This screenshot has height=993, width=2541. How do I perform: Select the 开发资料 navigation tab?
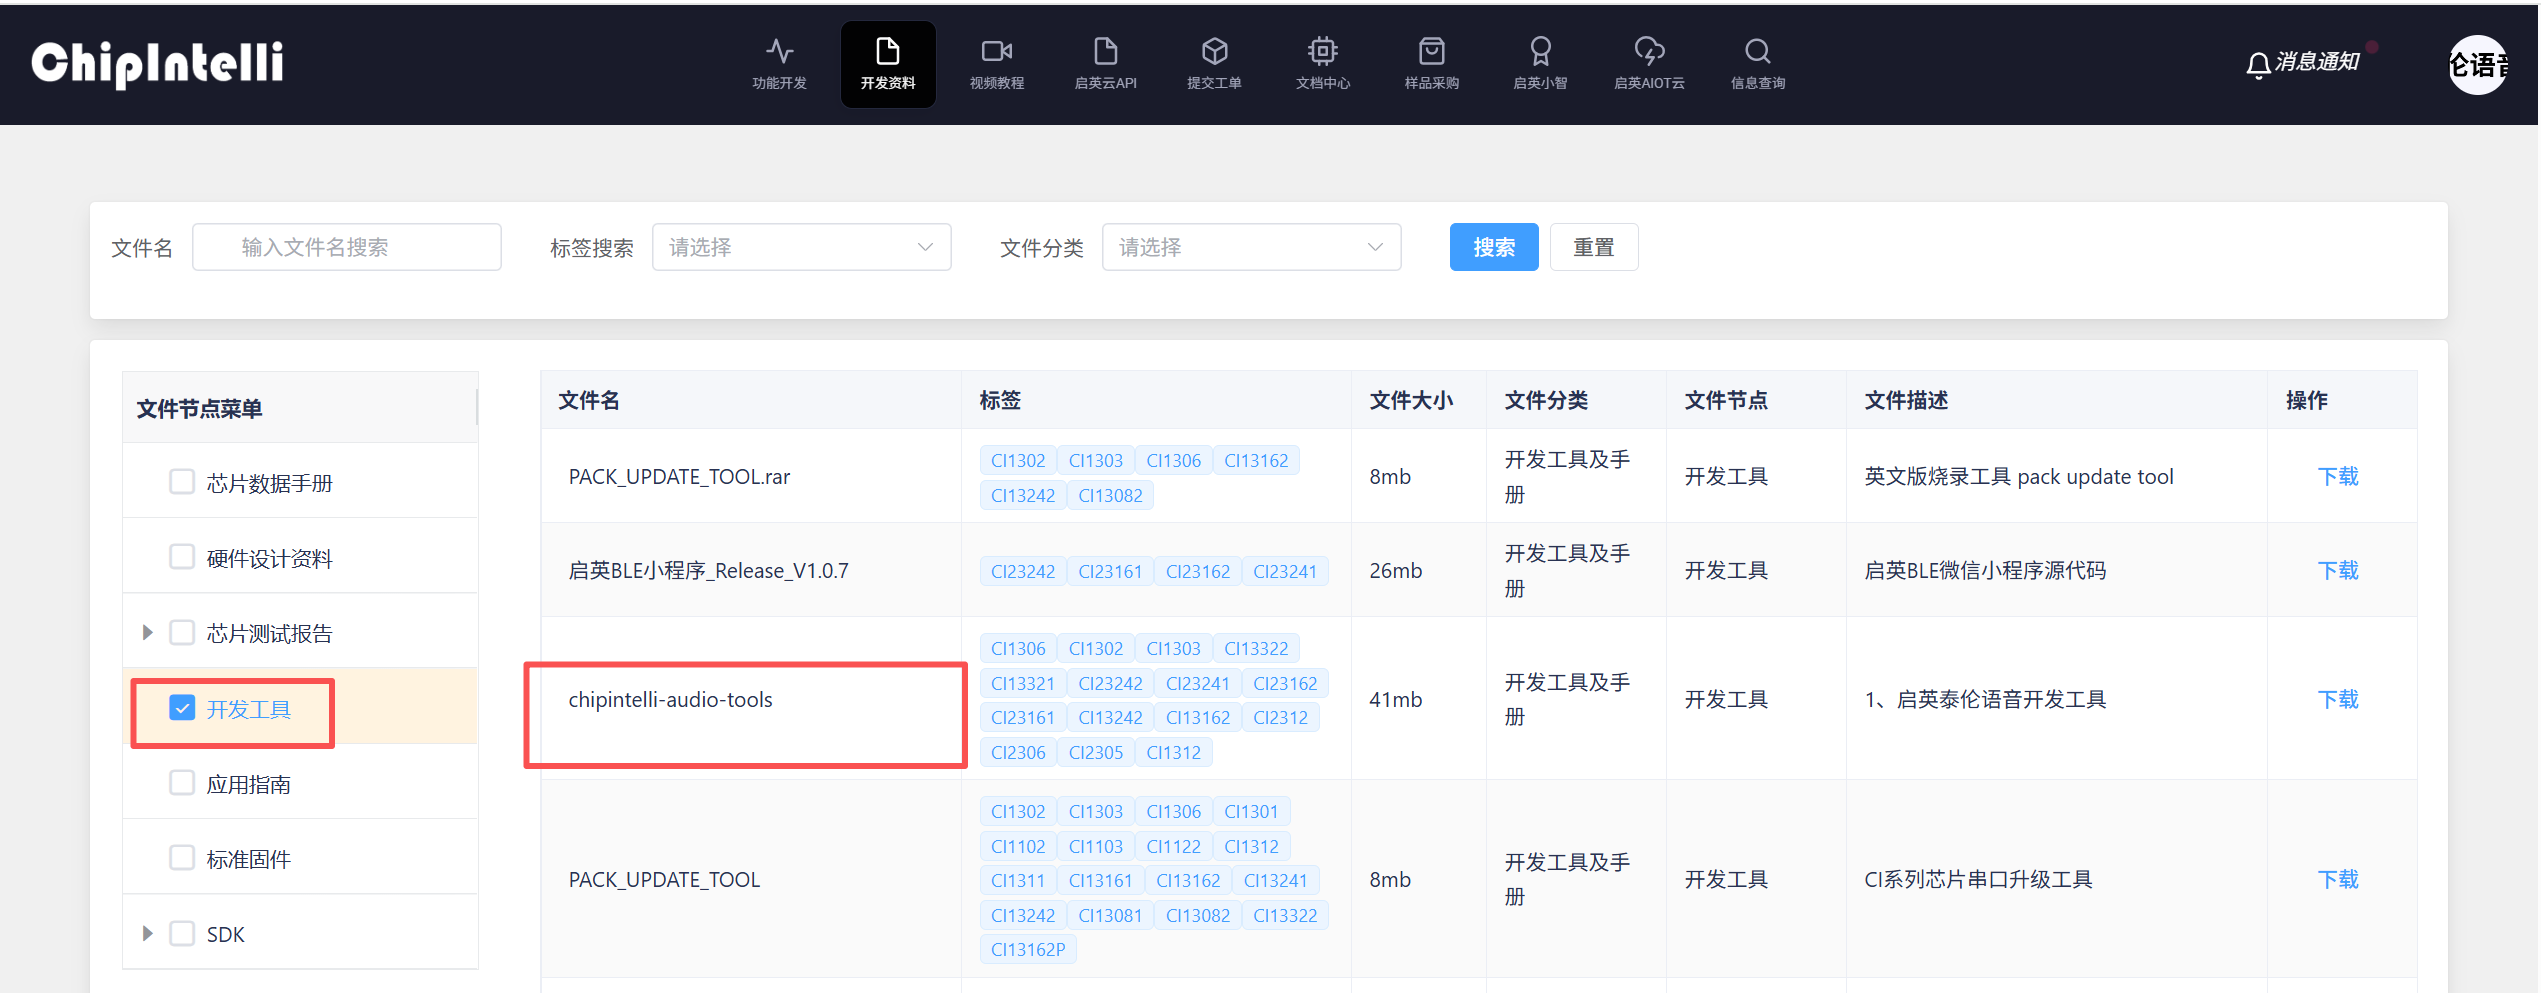pyautogui.click(x=888, y=64)
